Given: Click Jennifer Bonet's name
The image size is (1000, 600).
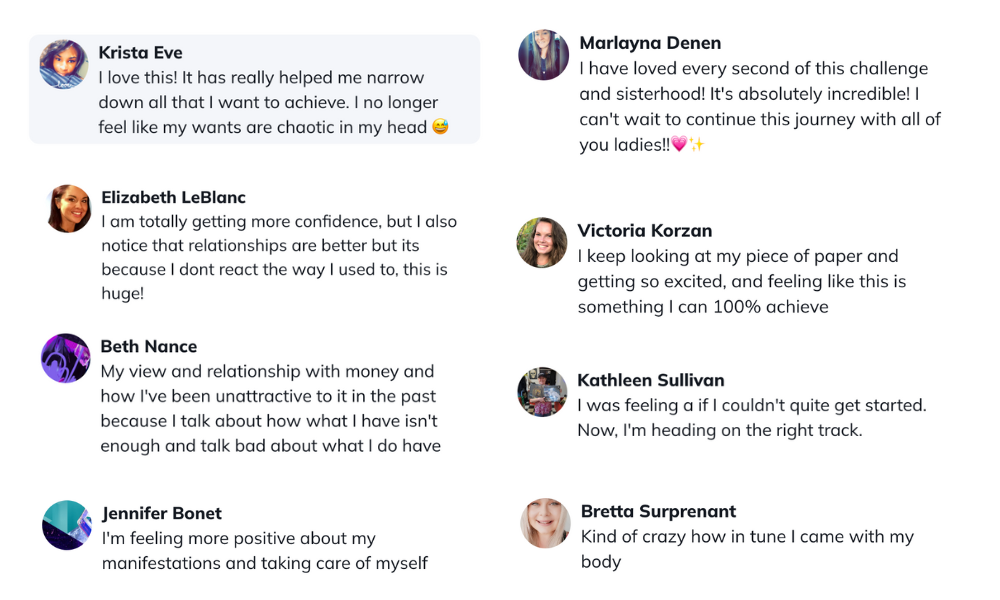Looking at the screenshot, I should tap(162, 514).
